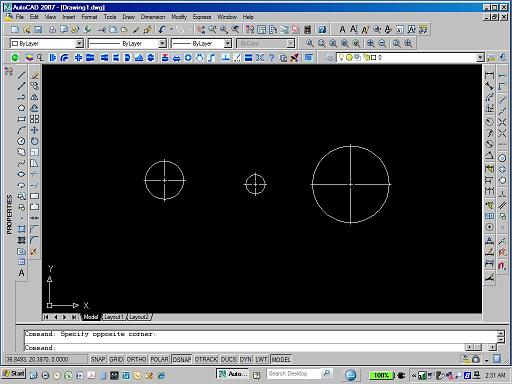512x384 pixels.
Task: Switch to the Layout2 tab
Action: [x=139, y=317]
